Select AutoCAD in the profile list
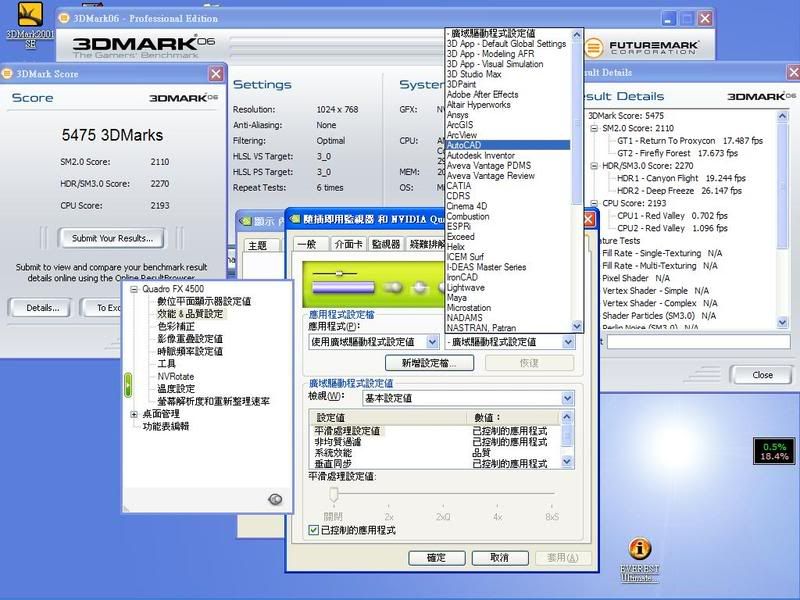This screenshot has width=800, height=600. (x=508, y=145)
